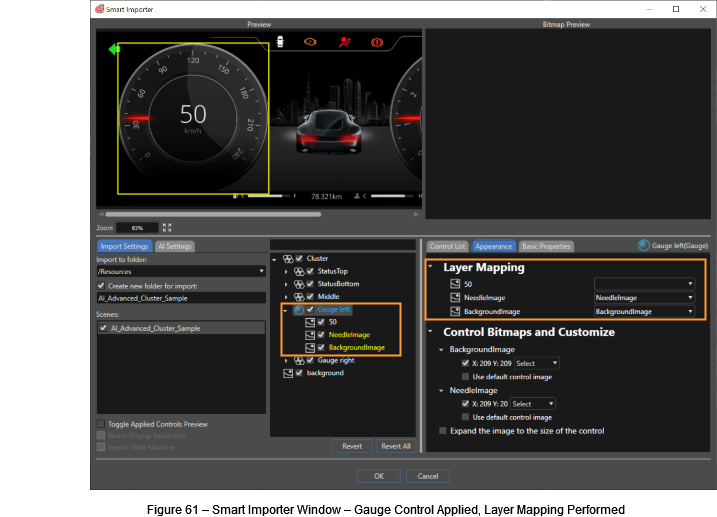Click the preview horizontal scrollbar
717x517 pixels.
[213, 214]
